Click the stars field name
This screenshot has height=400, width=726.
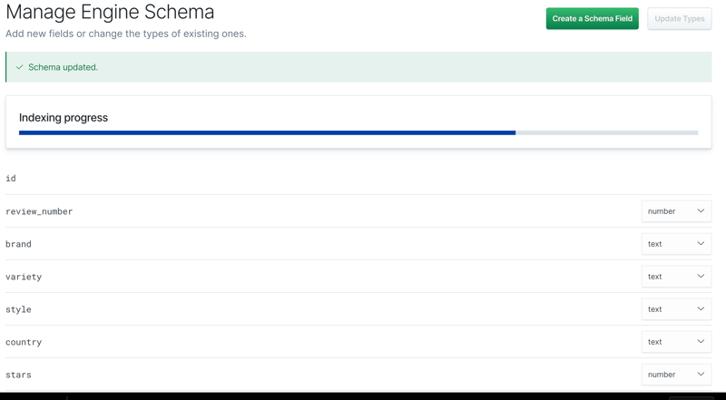[x=19, y=374]
